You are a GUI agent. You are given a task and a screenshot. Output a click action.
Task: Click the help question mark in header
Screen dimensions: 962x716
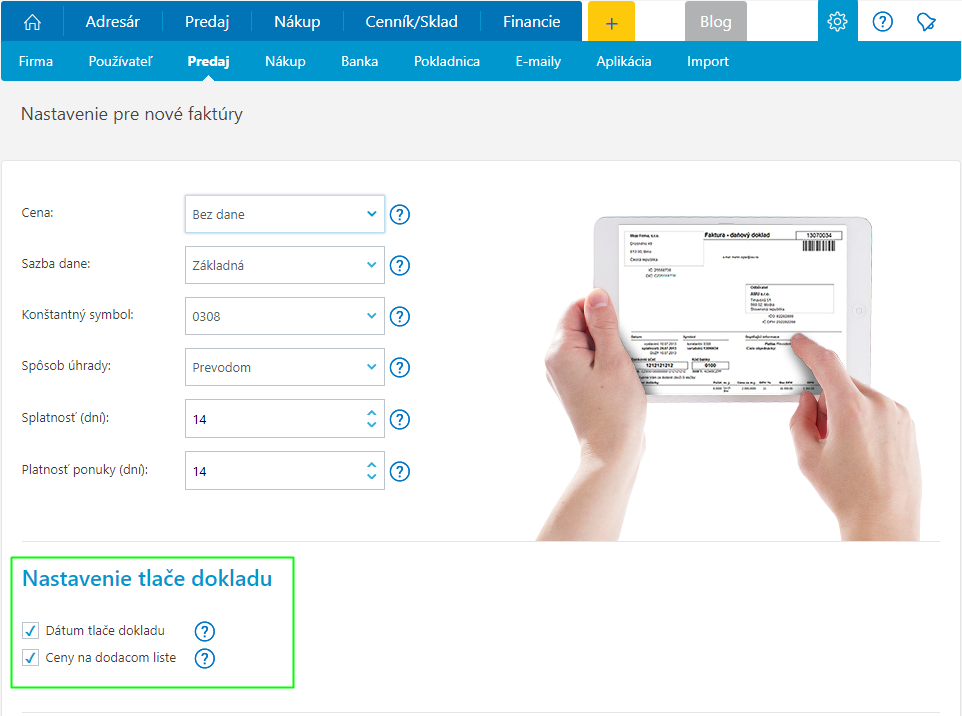point(882,22)
